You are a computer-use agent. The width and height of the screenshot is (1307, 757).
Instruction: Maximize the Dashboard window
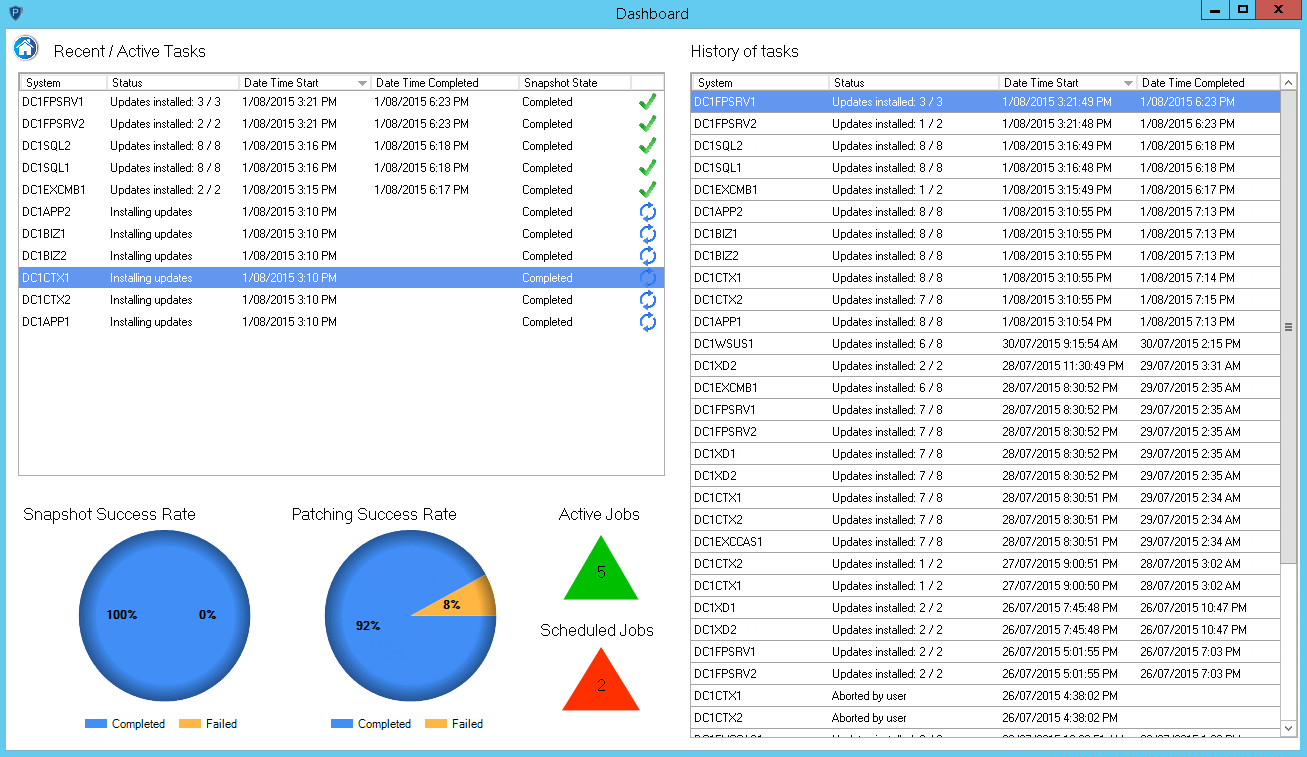[1242, 10]
